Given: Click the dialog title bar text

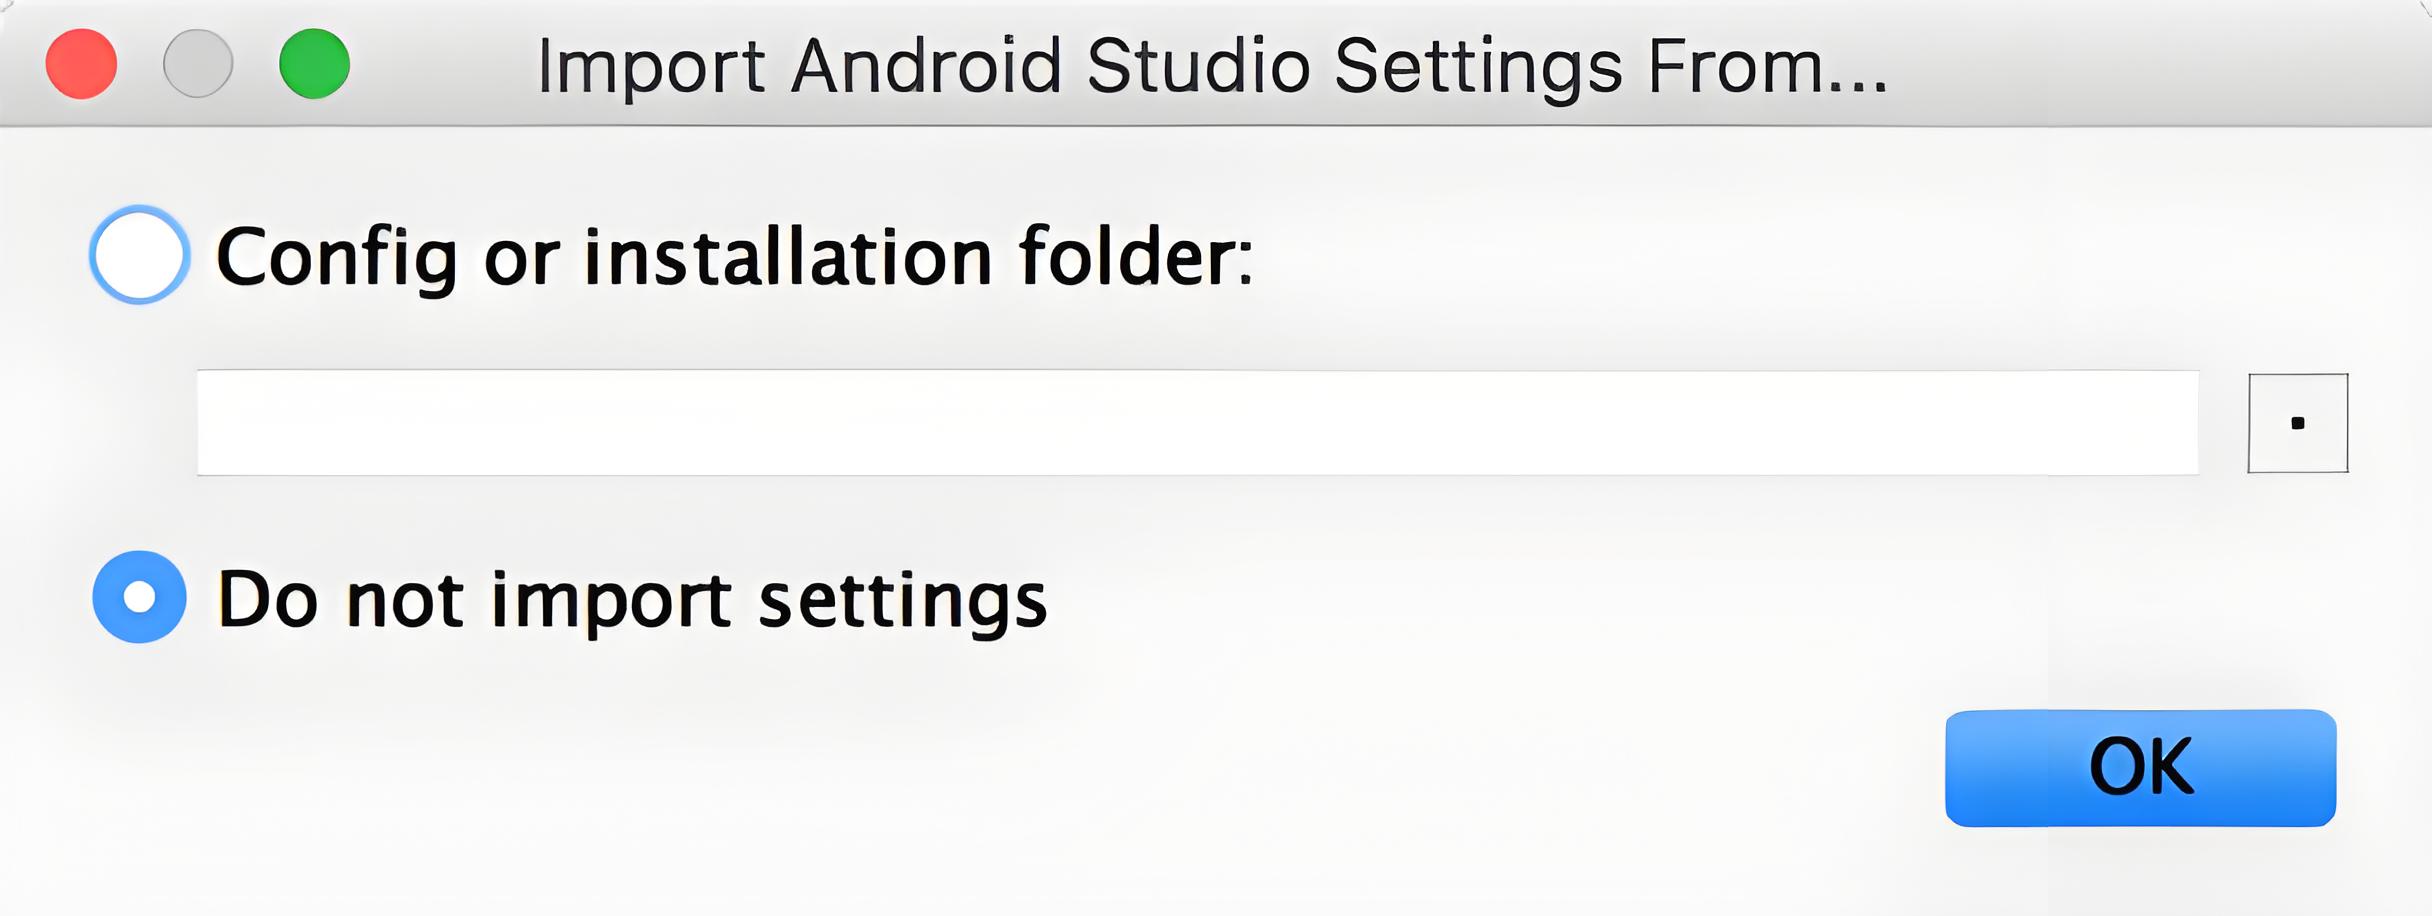Looking at the screenshot, I should [x=1212, y=66].
